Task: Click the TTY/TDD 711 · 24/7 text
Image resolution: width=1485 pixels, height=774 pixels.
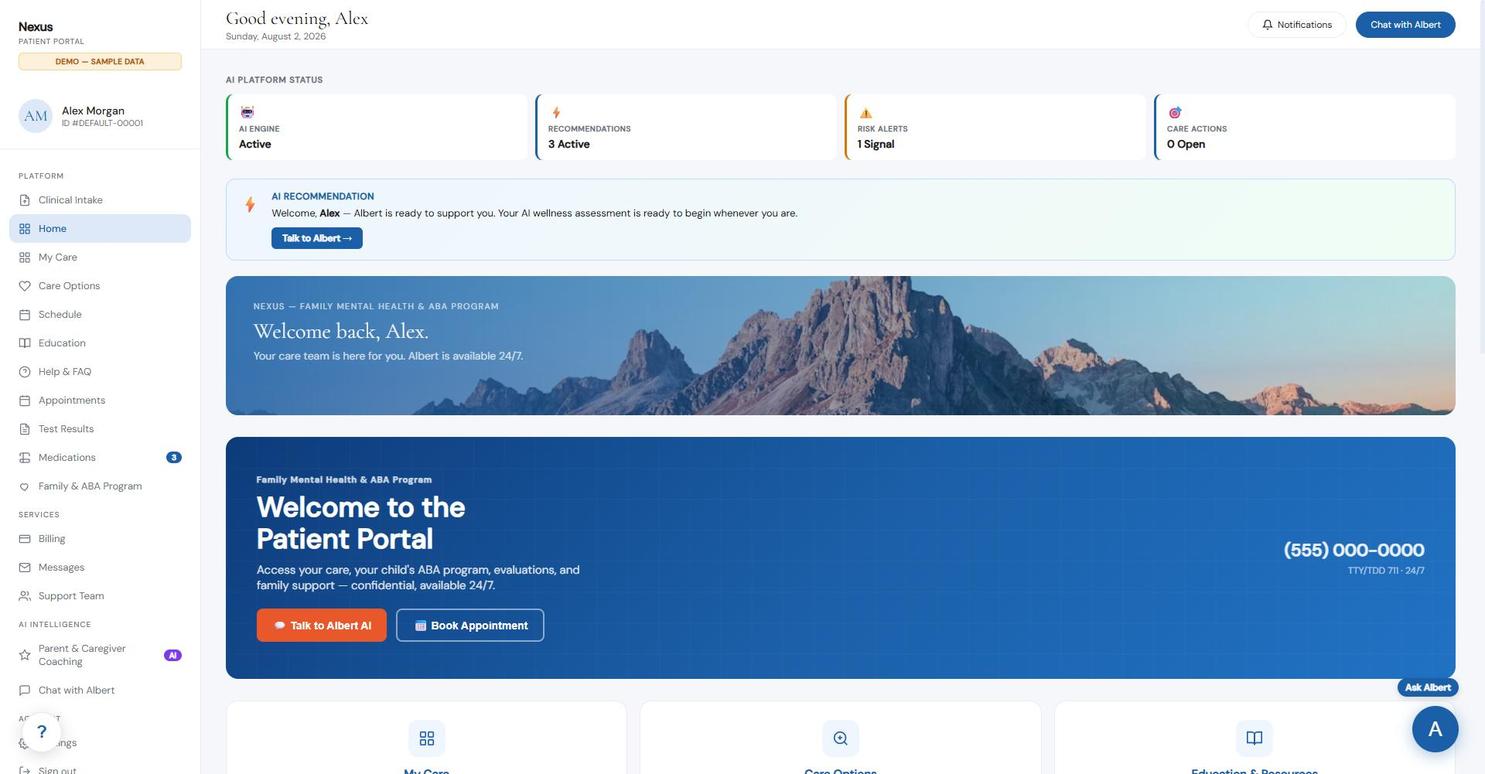Action: (1386, 571)
